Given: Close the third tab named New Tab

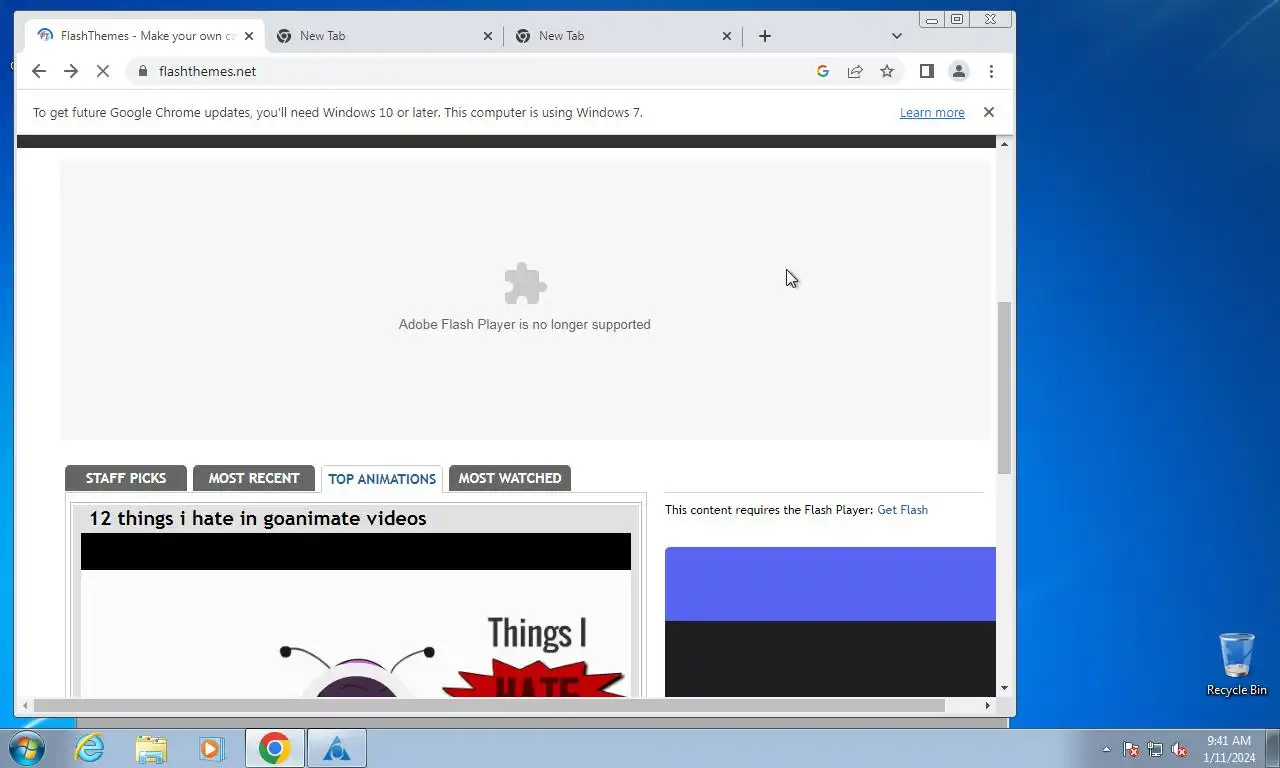Looking at the screenshot, I should [x=727, y=36].
